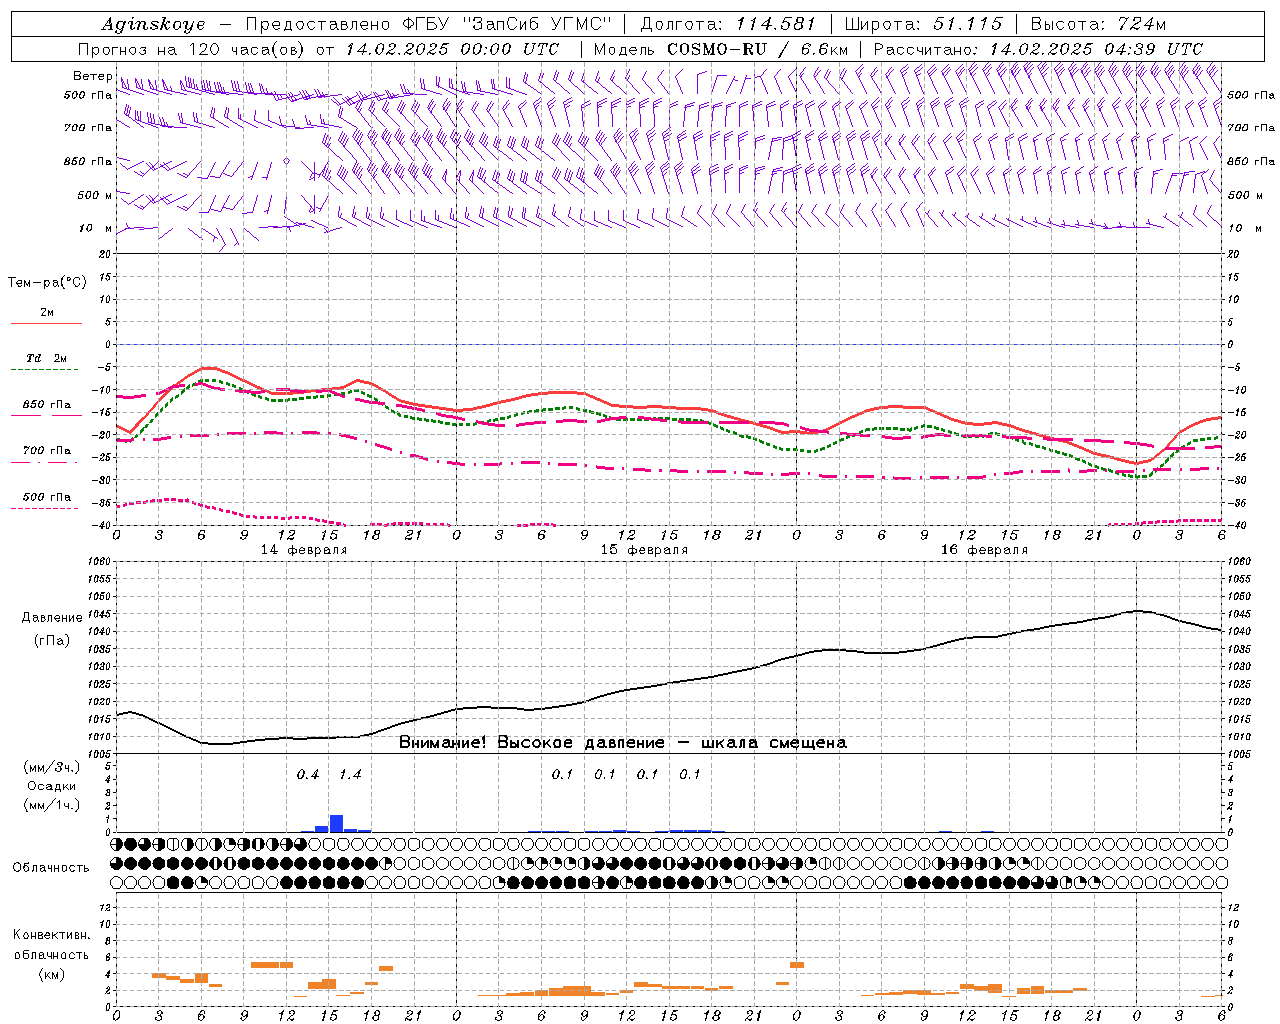Screen dimensions: 1280x1024
Task: Click the precipitation value "1.4"
Action: (x=350, y=774)
